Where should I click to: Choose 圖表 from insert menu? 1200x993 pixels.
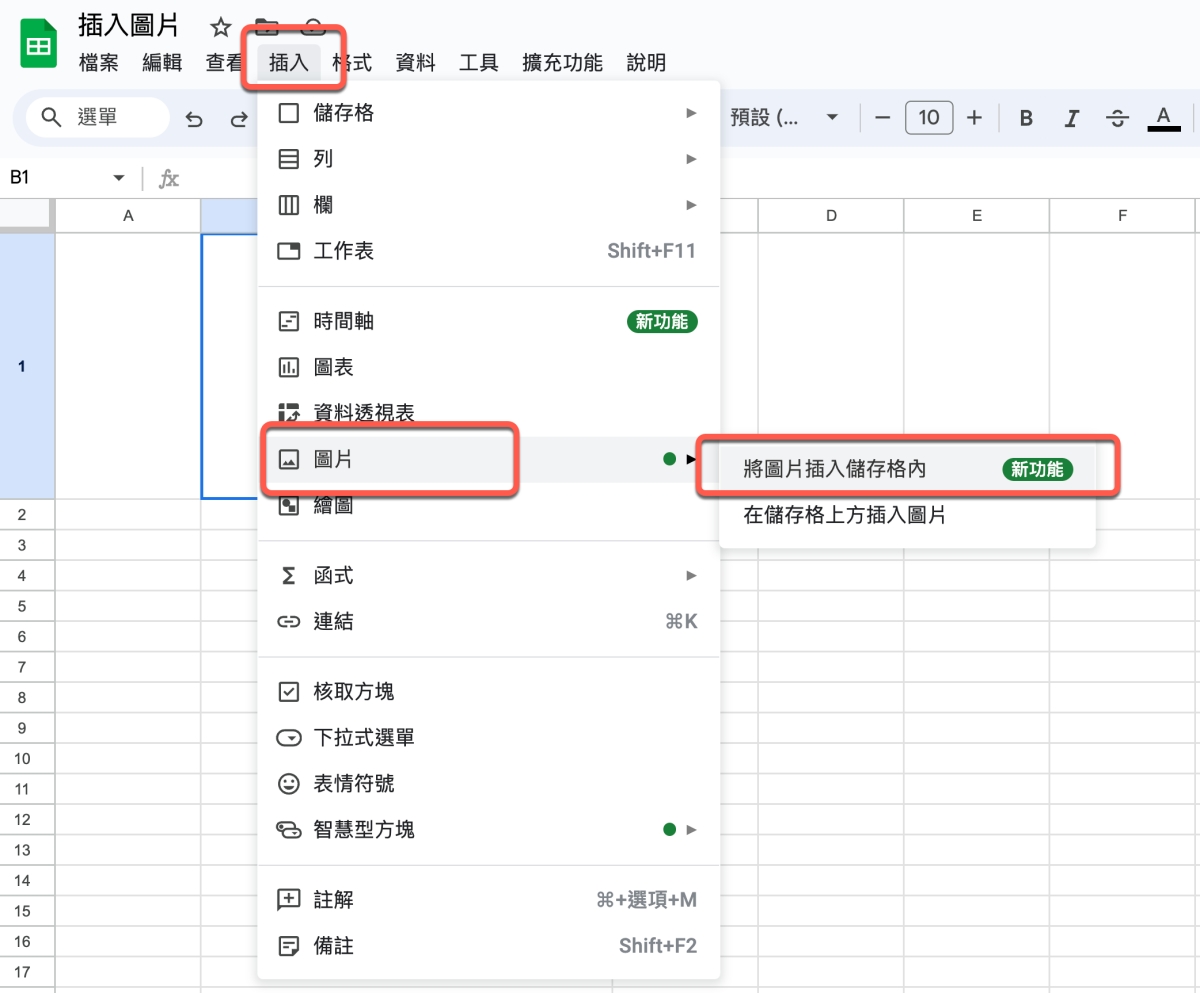488,367
